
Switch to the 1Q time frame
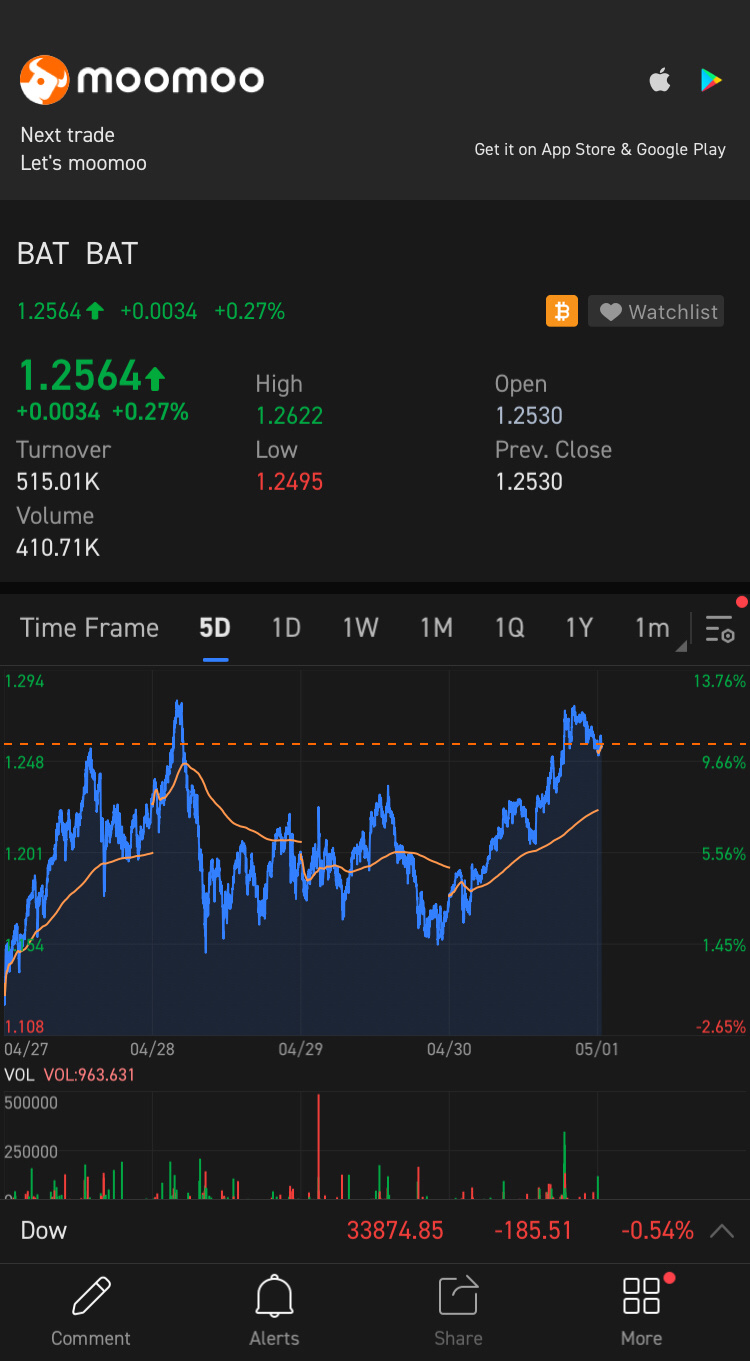tap(510, 628)
